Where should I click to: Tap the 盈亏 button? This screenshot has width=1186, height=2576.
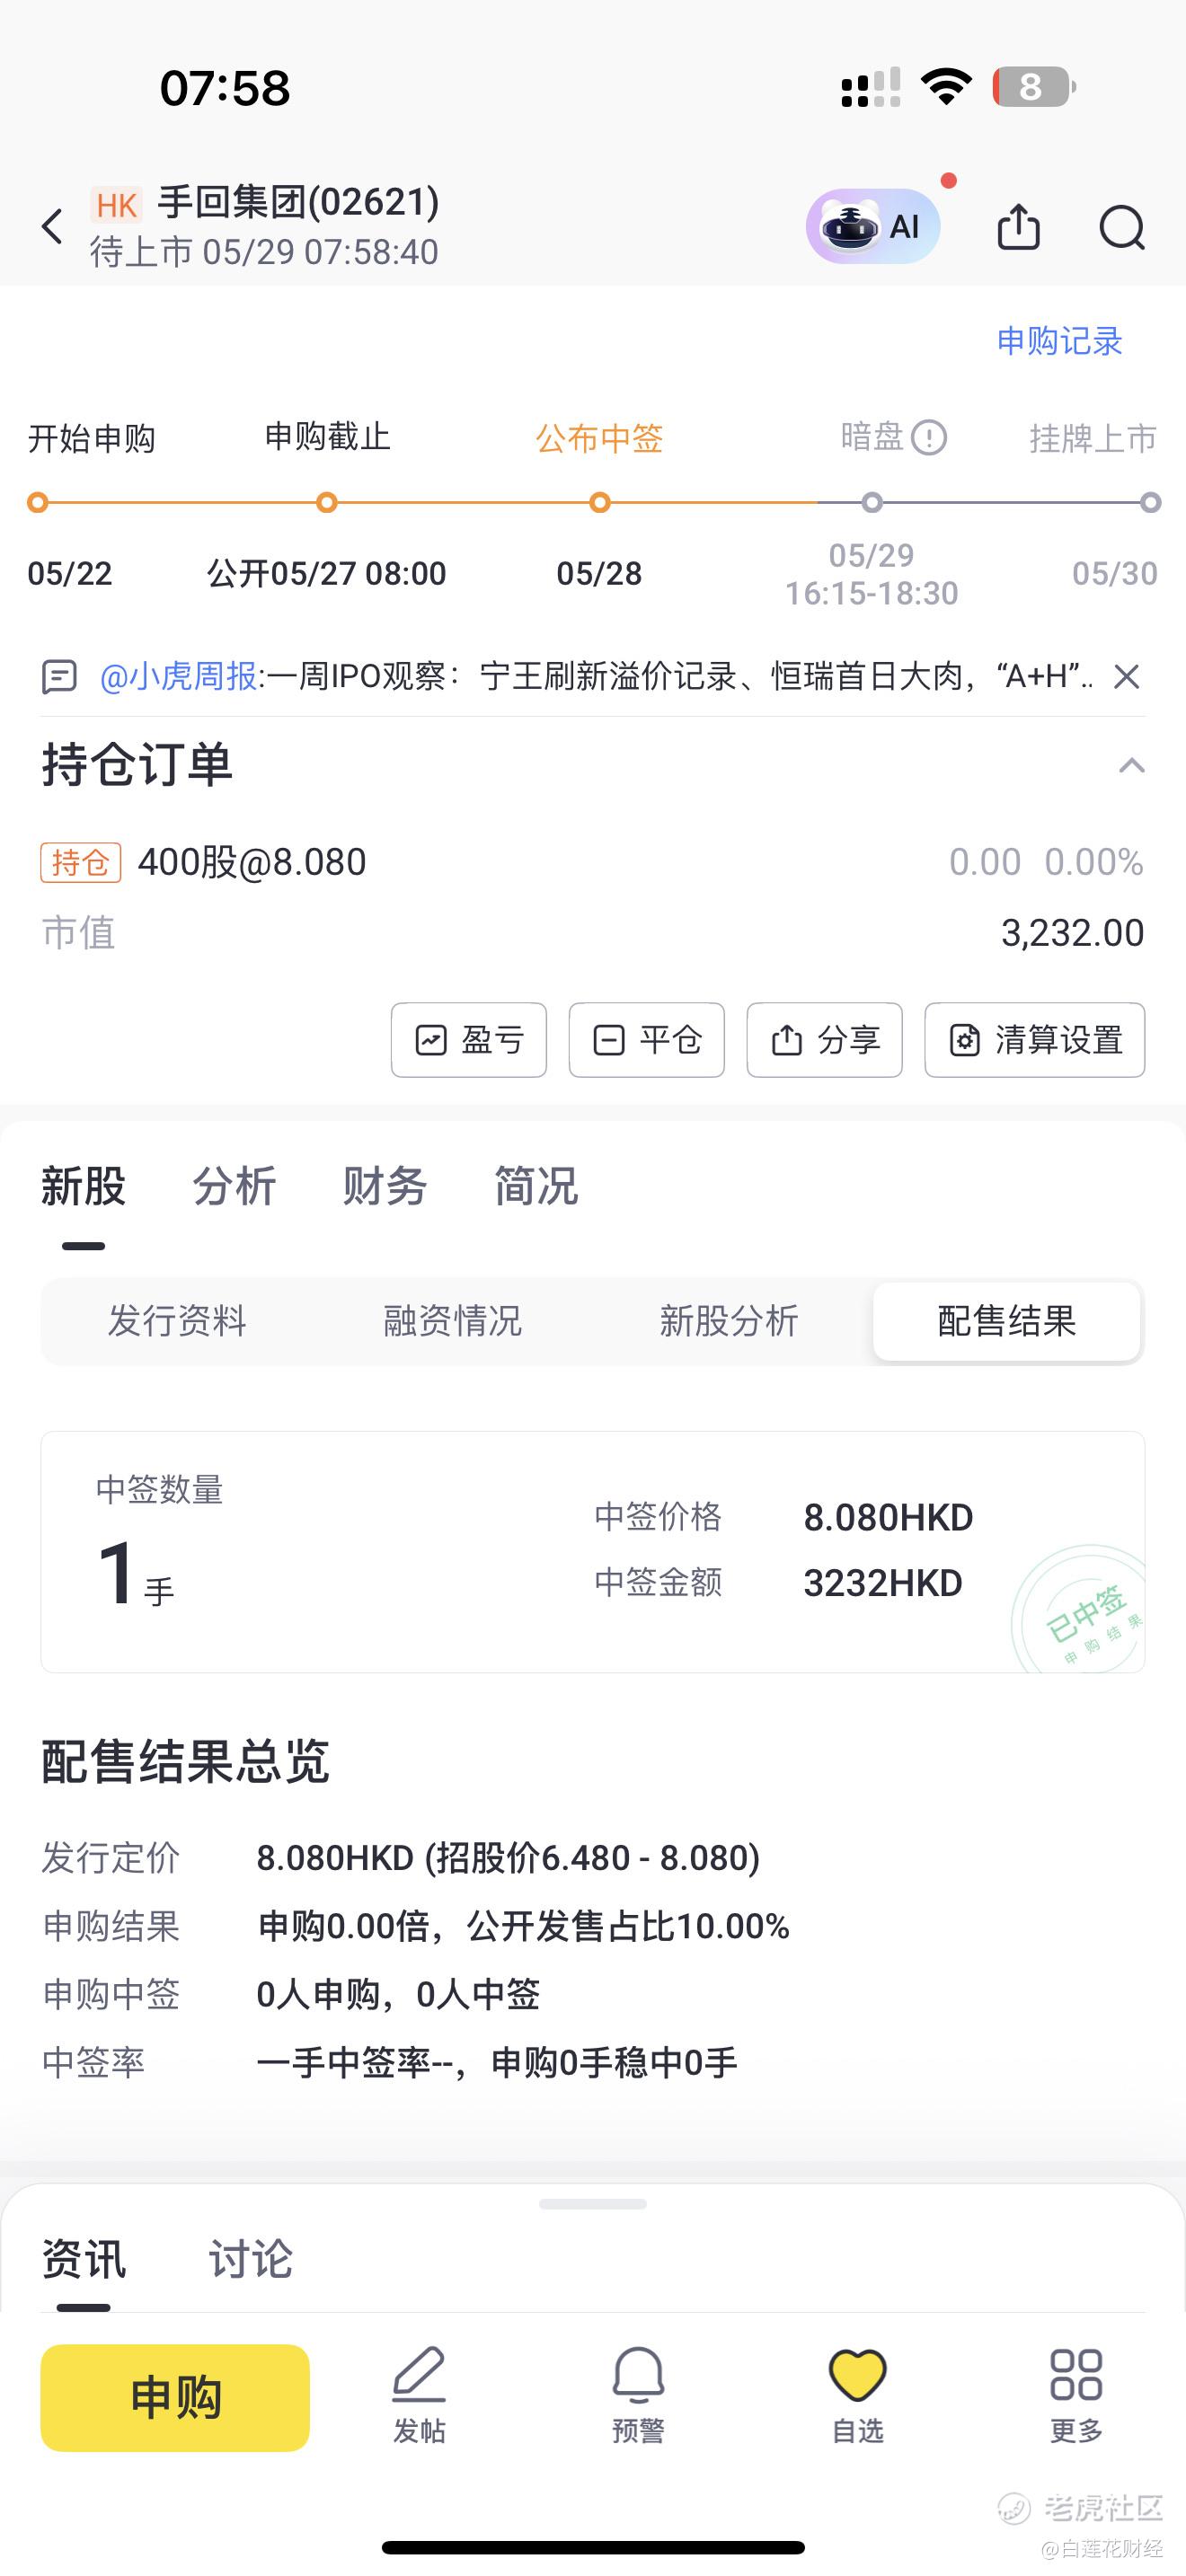(469, 1040)
